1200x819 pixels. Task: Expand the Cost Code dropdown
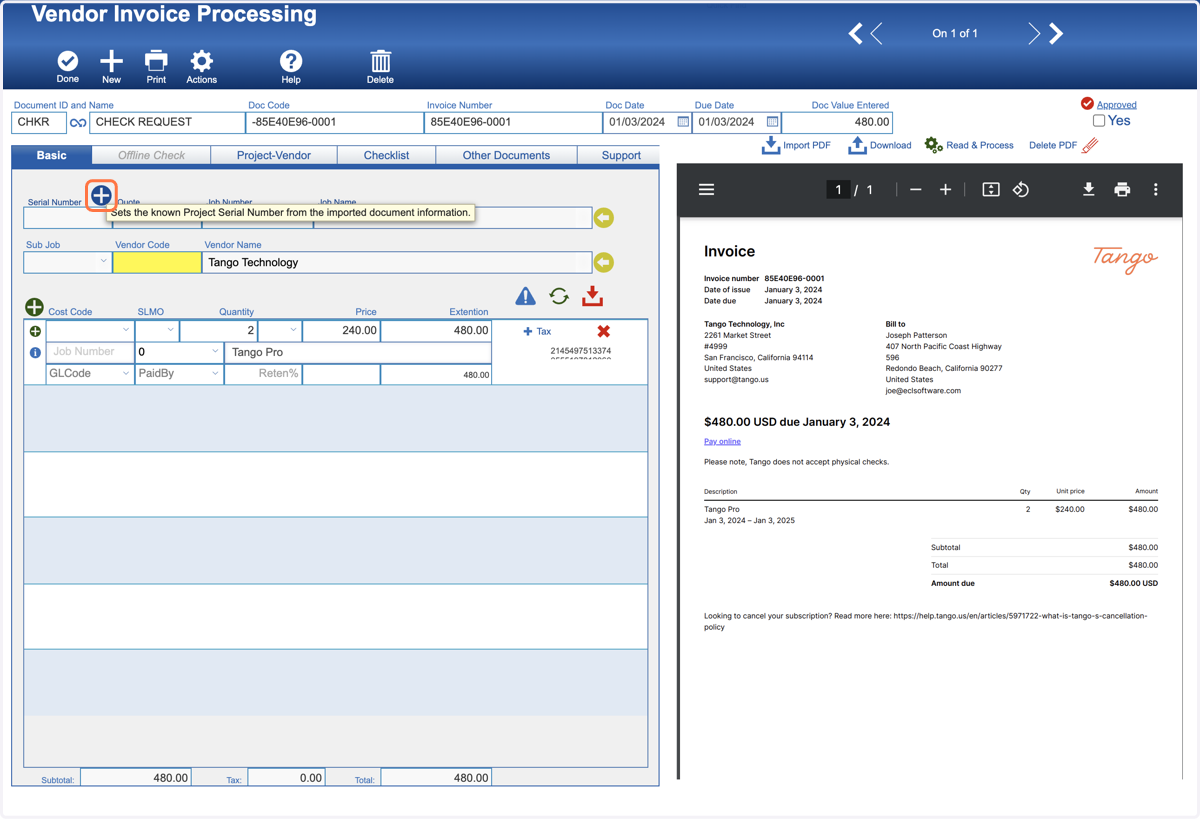pos(125,330)
